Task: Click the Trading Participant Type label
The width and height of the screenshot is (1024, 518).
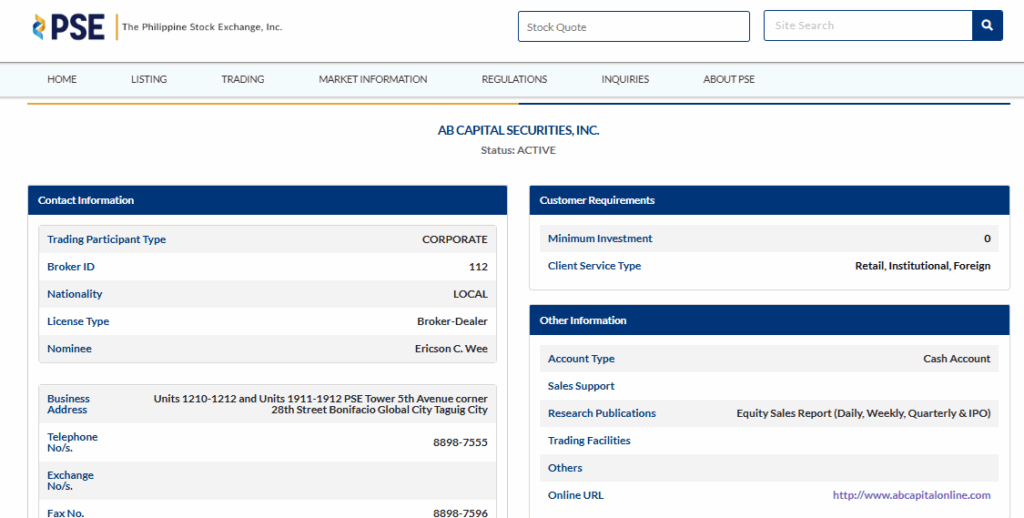Action: tap(106, 239)
